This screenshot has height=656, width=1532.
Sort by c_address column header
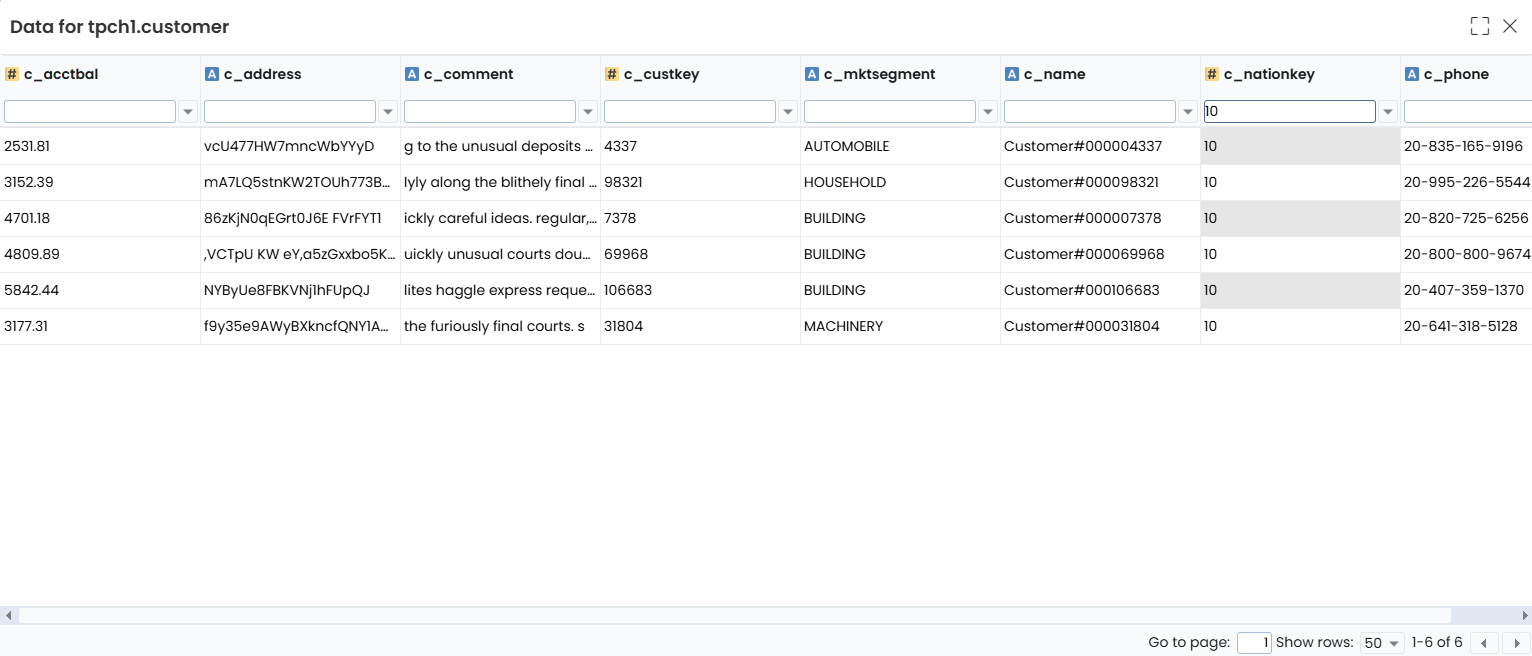(x=262, y=74)
